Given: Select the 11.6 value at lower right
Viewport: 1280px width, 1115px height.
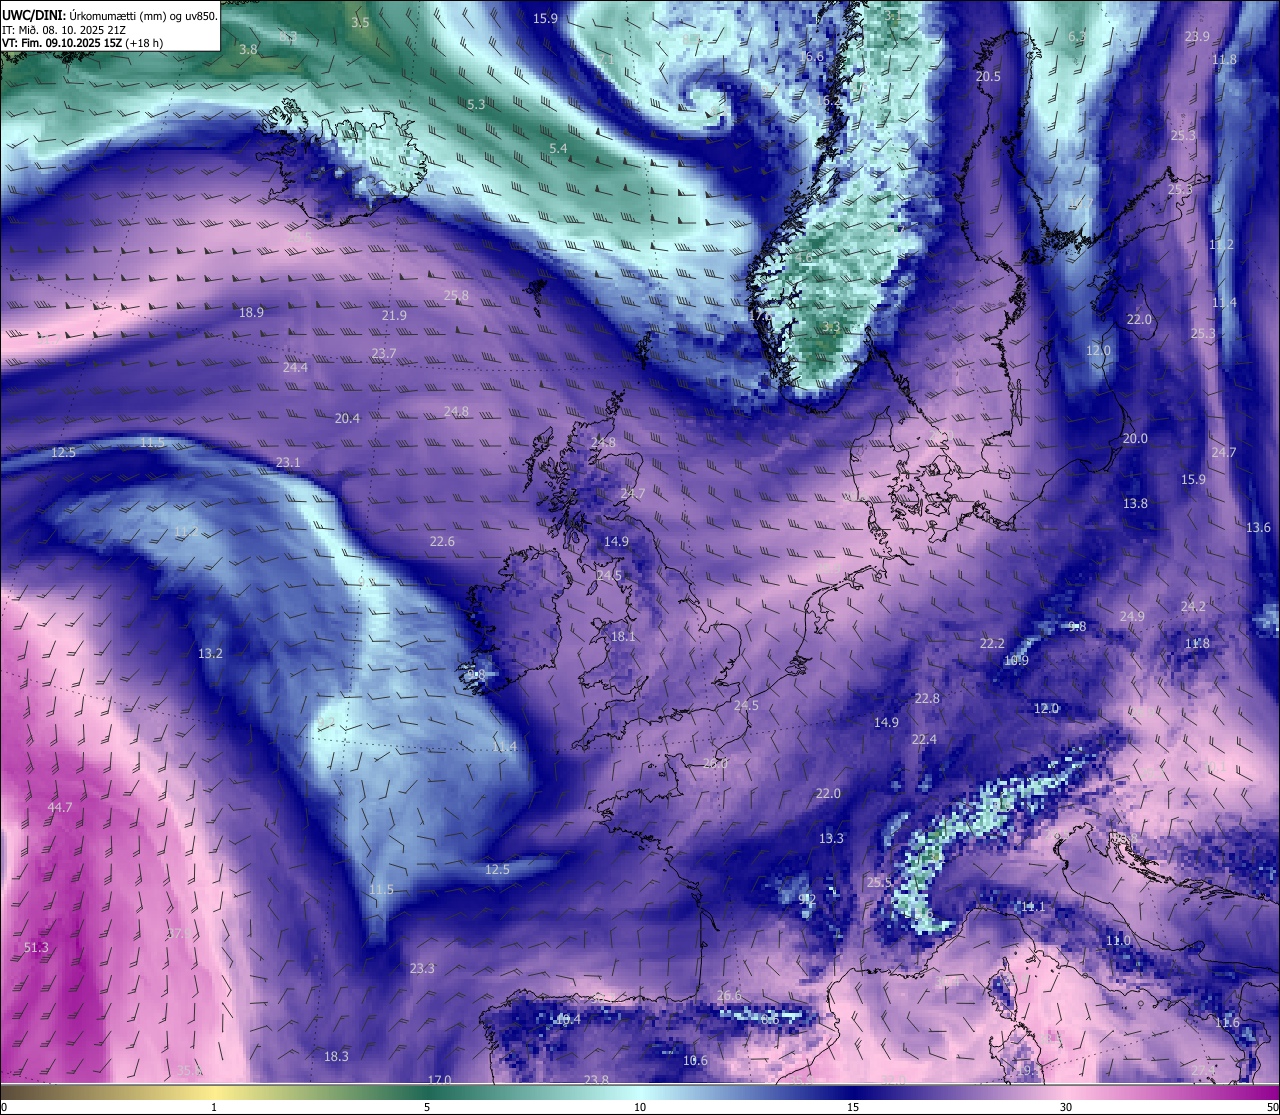Looking at the screenshot, I should click(x=1227, y=1022).
